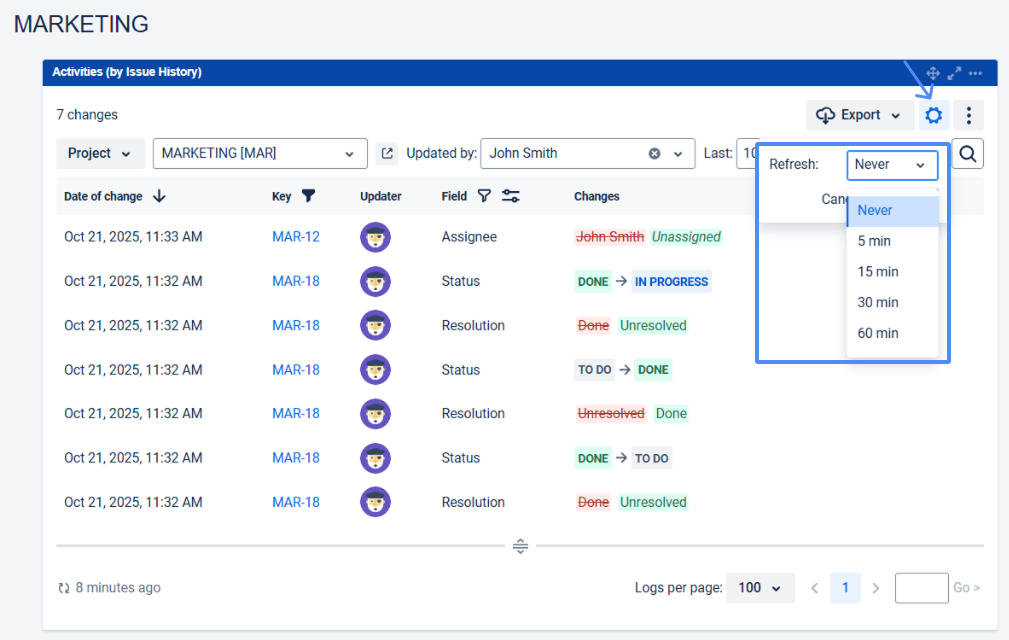The height and width of the screenshot is (640, 1009).
Task: Open the three-dot vertical more menu
Action: point(968,115)
